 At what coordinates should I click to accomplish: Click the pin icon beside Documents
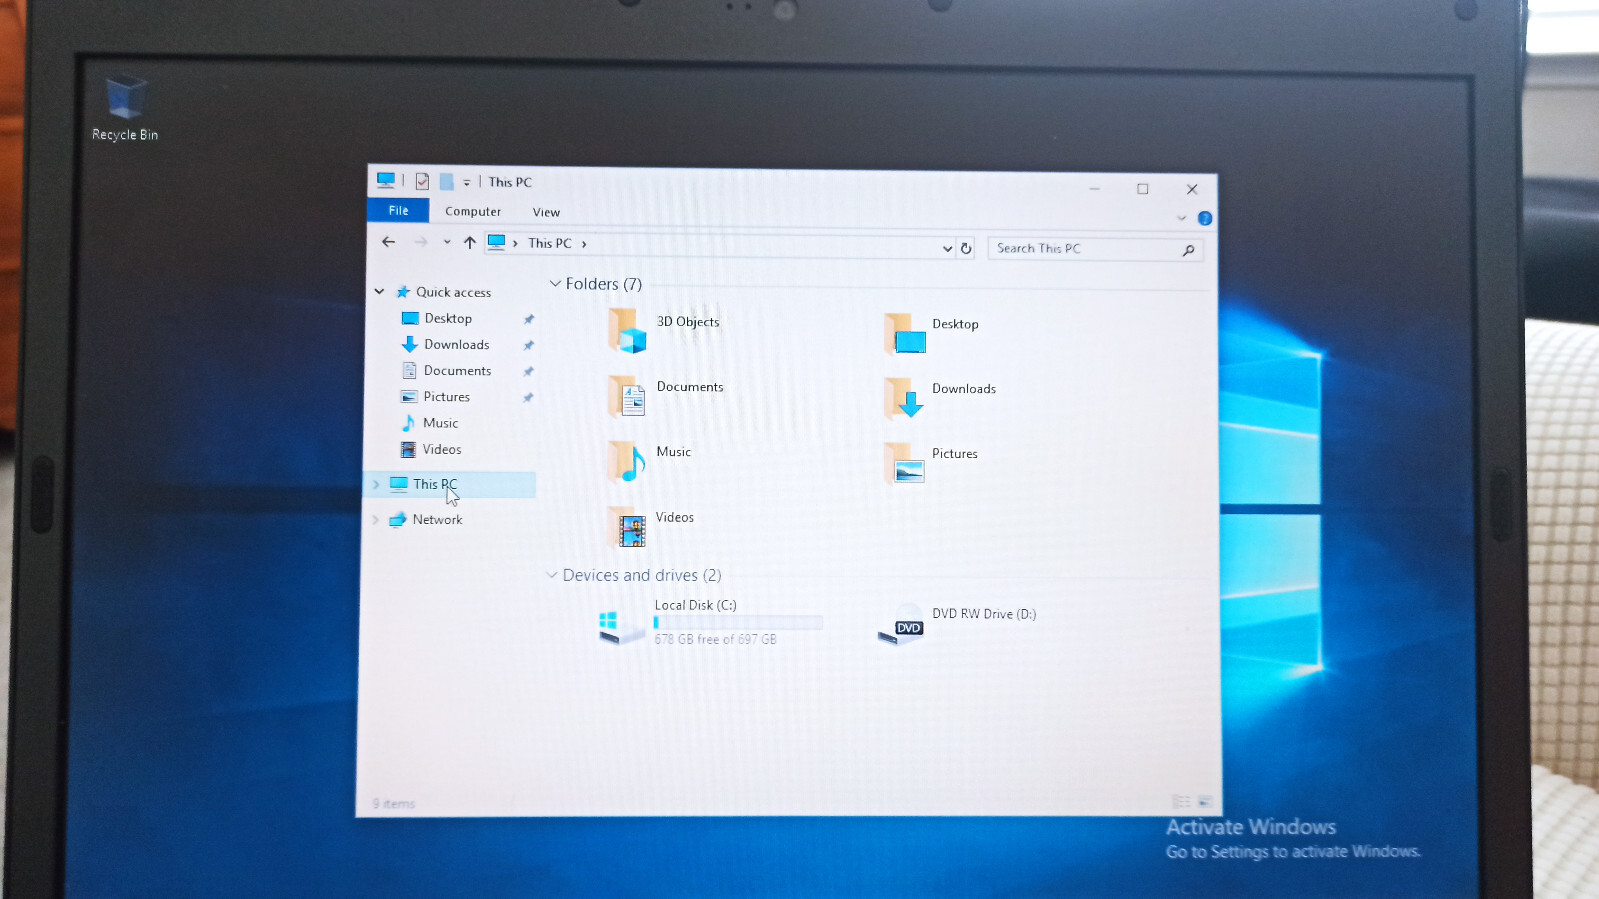tap(529, 371)
